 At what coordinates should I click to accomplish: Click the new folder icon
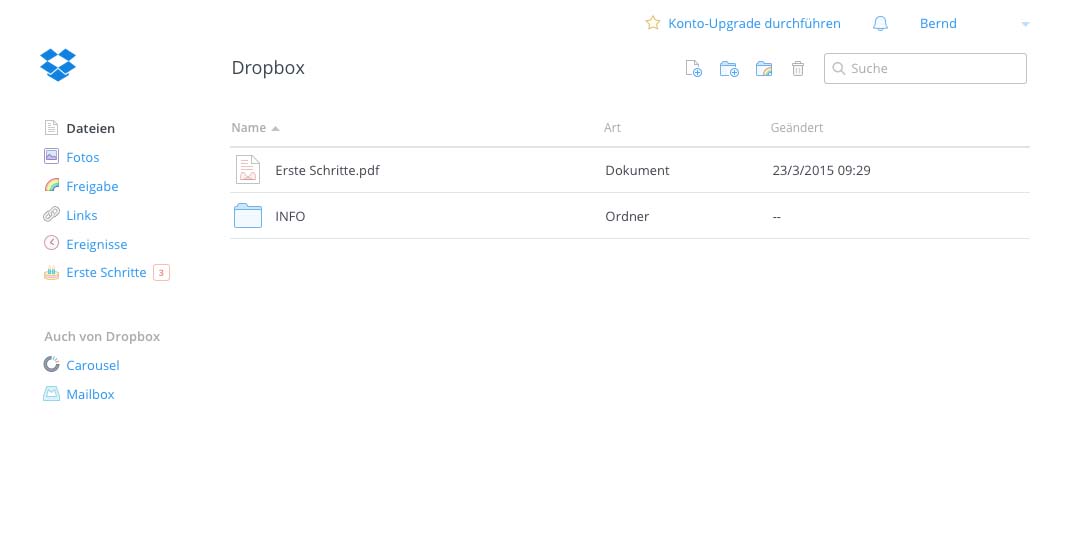[x=729, y=68]
